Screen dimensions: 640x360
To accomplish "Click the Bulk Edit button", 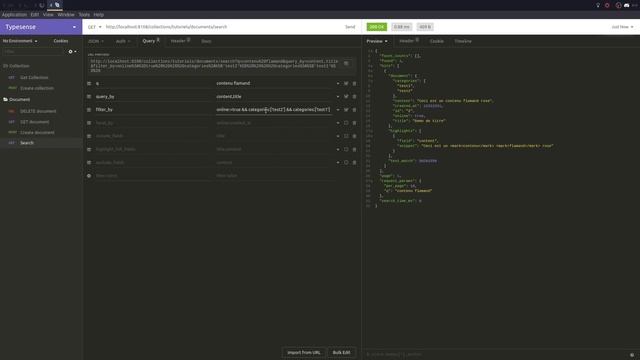I will point(341,353).
